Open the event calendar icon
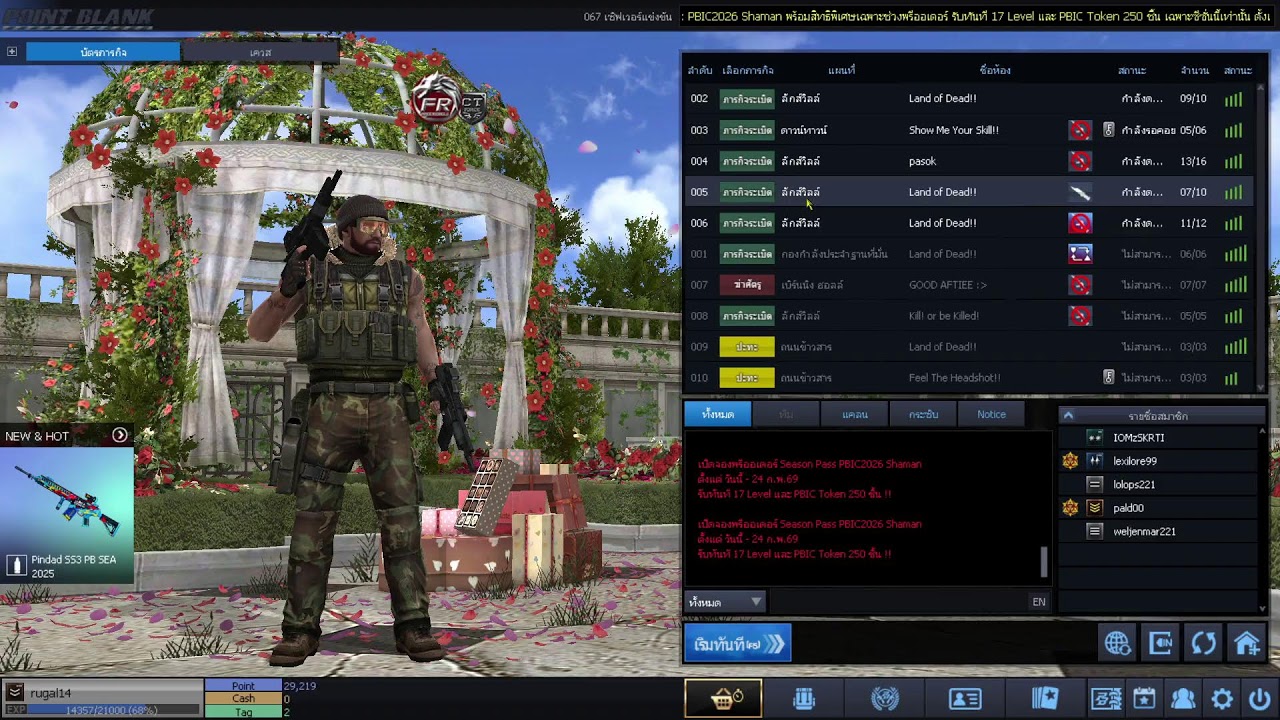 pos(1144,699)
